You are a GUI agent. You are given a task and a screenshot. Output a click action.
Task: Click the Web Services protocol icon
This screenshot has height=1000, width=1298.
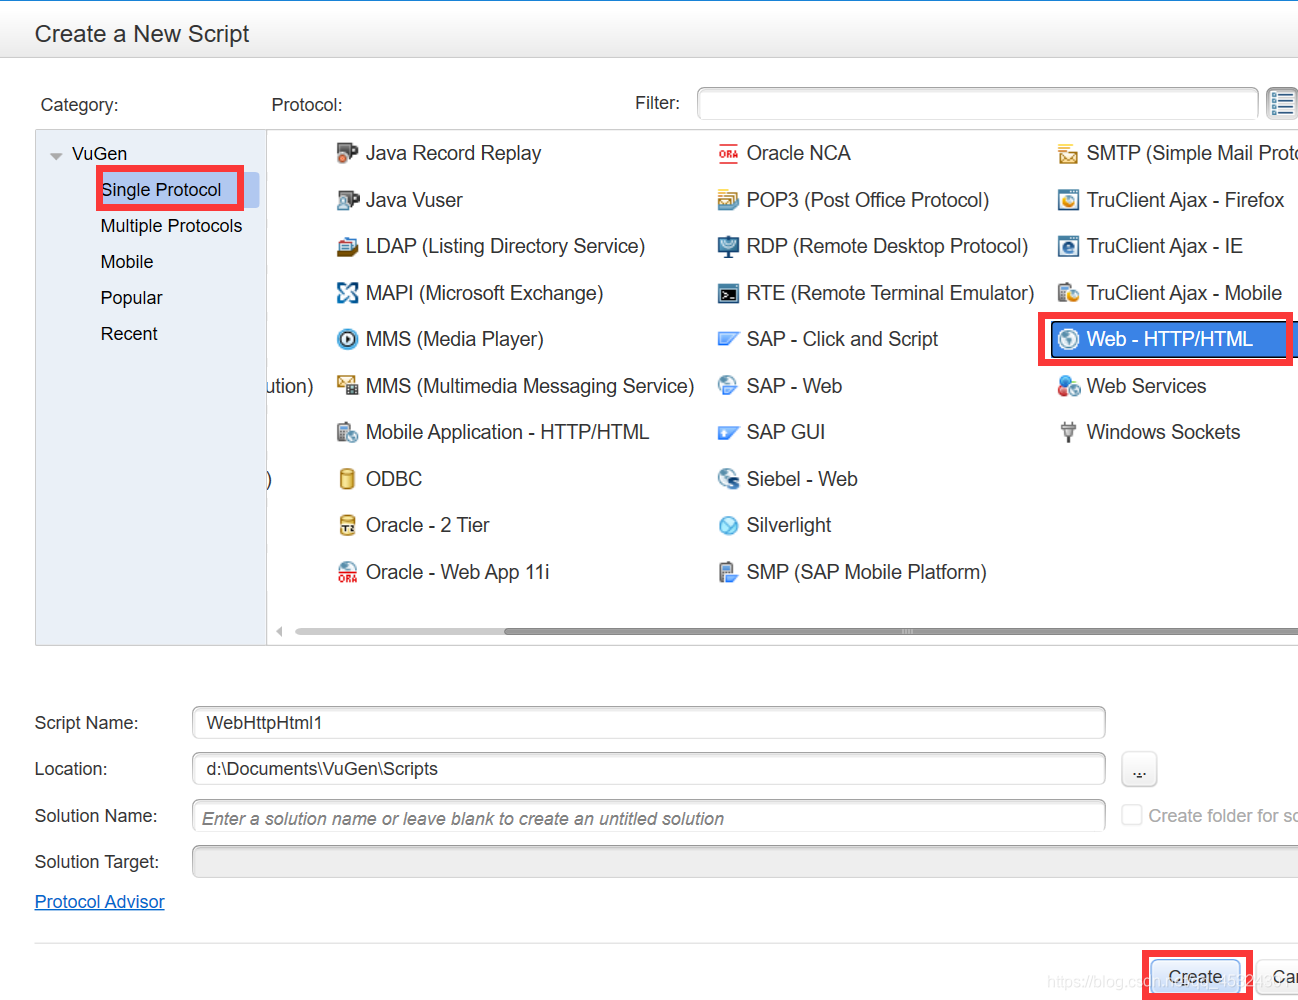(1068, 386)
